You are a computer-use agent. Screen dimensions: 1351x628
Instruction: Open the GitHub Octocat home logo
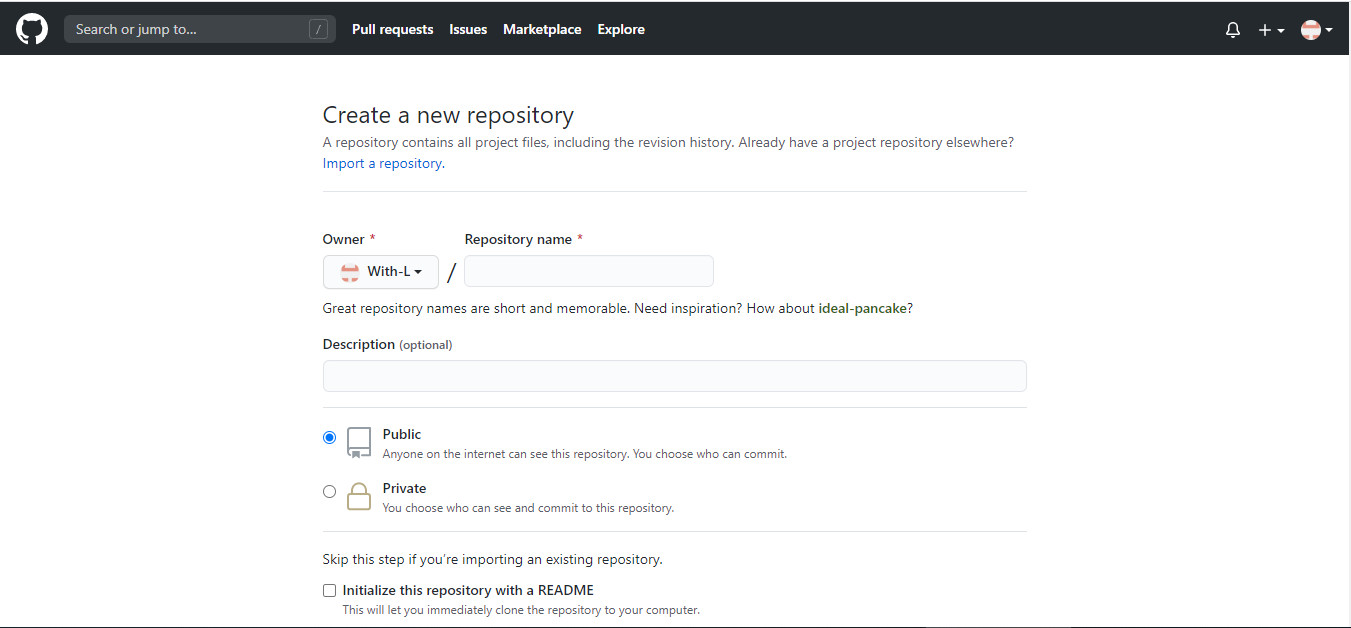point(32,29)
